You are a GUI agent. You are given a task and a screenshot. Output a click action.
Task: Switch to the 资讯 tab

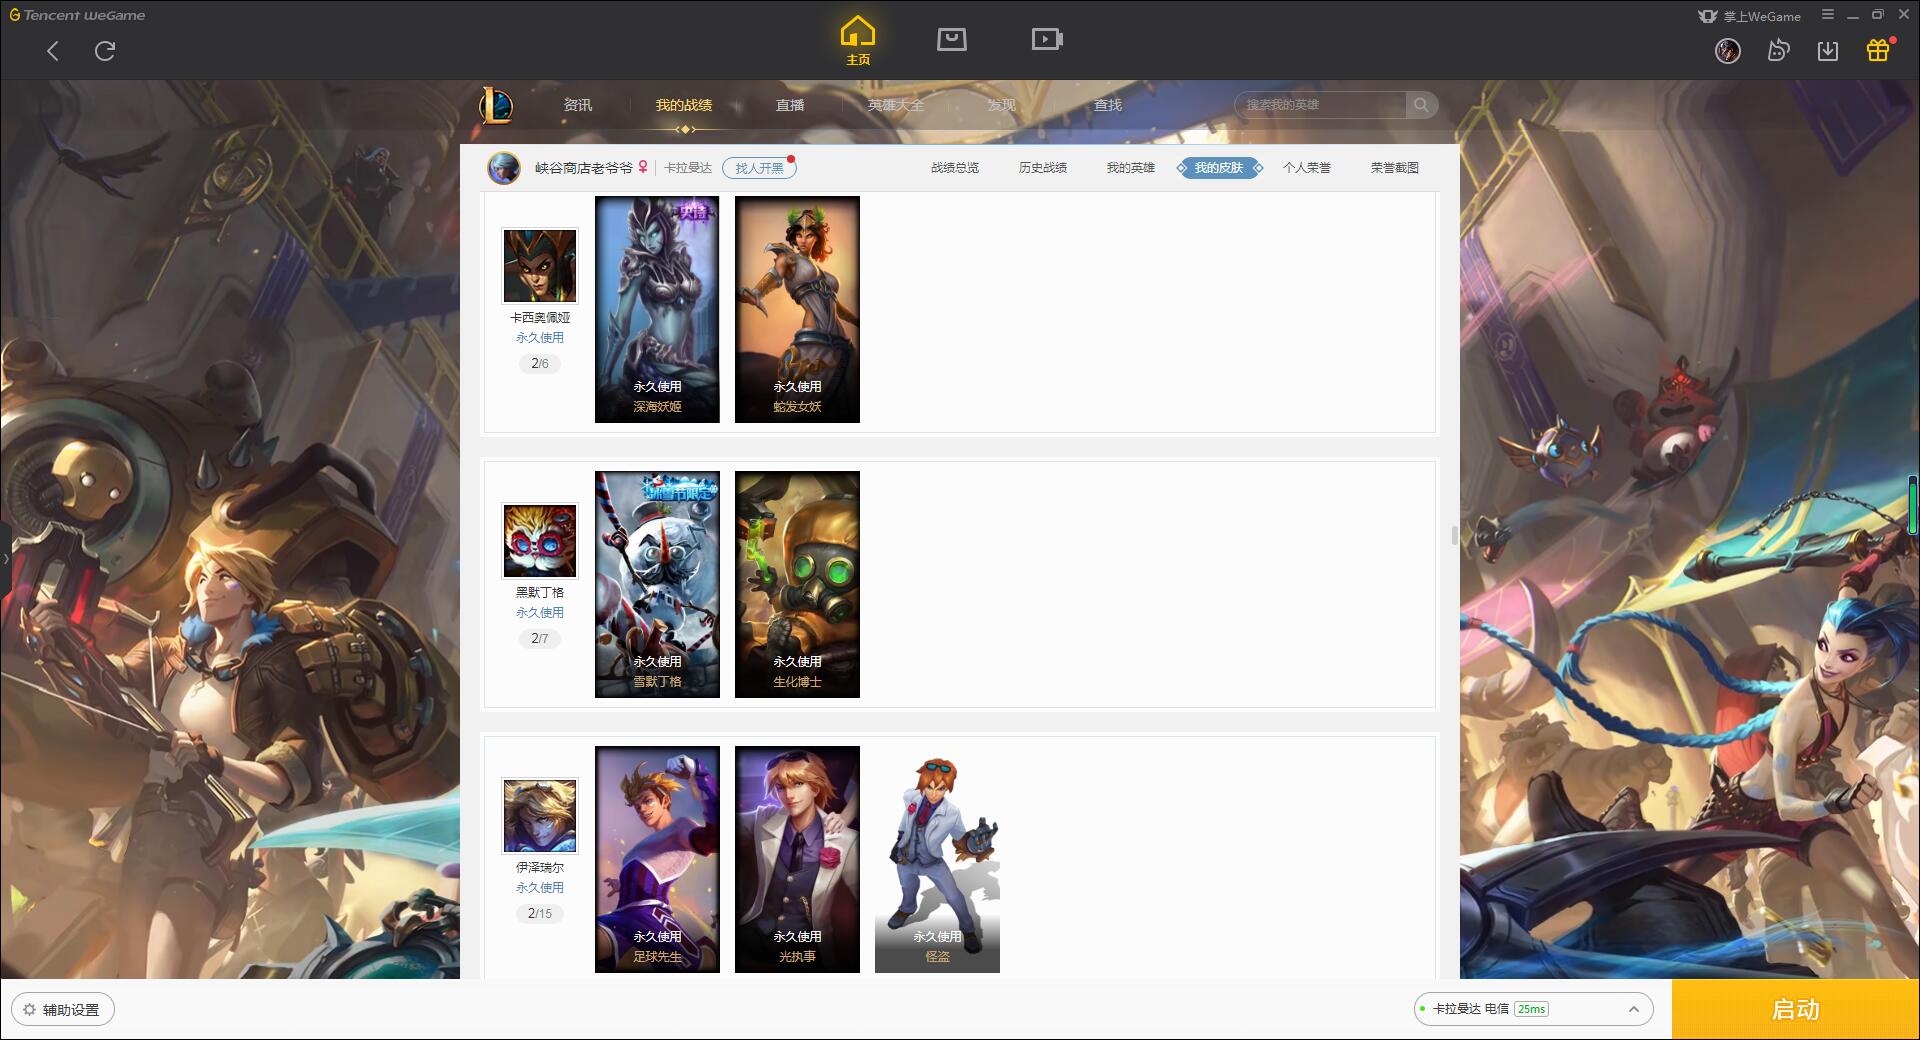(578, 105)
